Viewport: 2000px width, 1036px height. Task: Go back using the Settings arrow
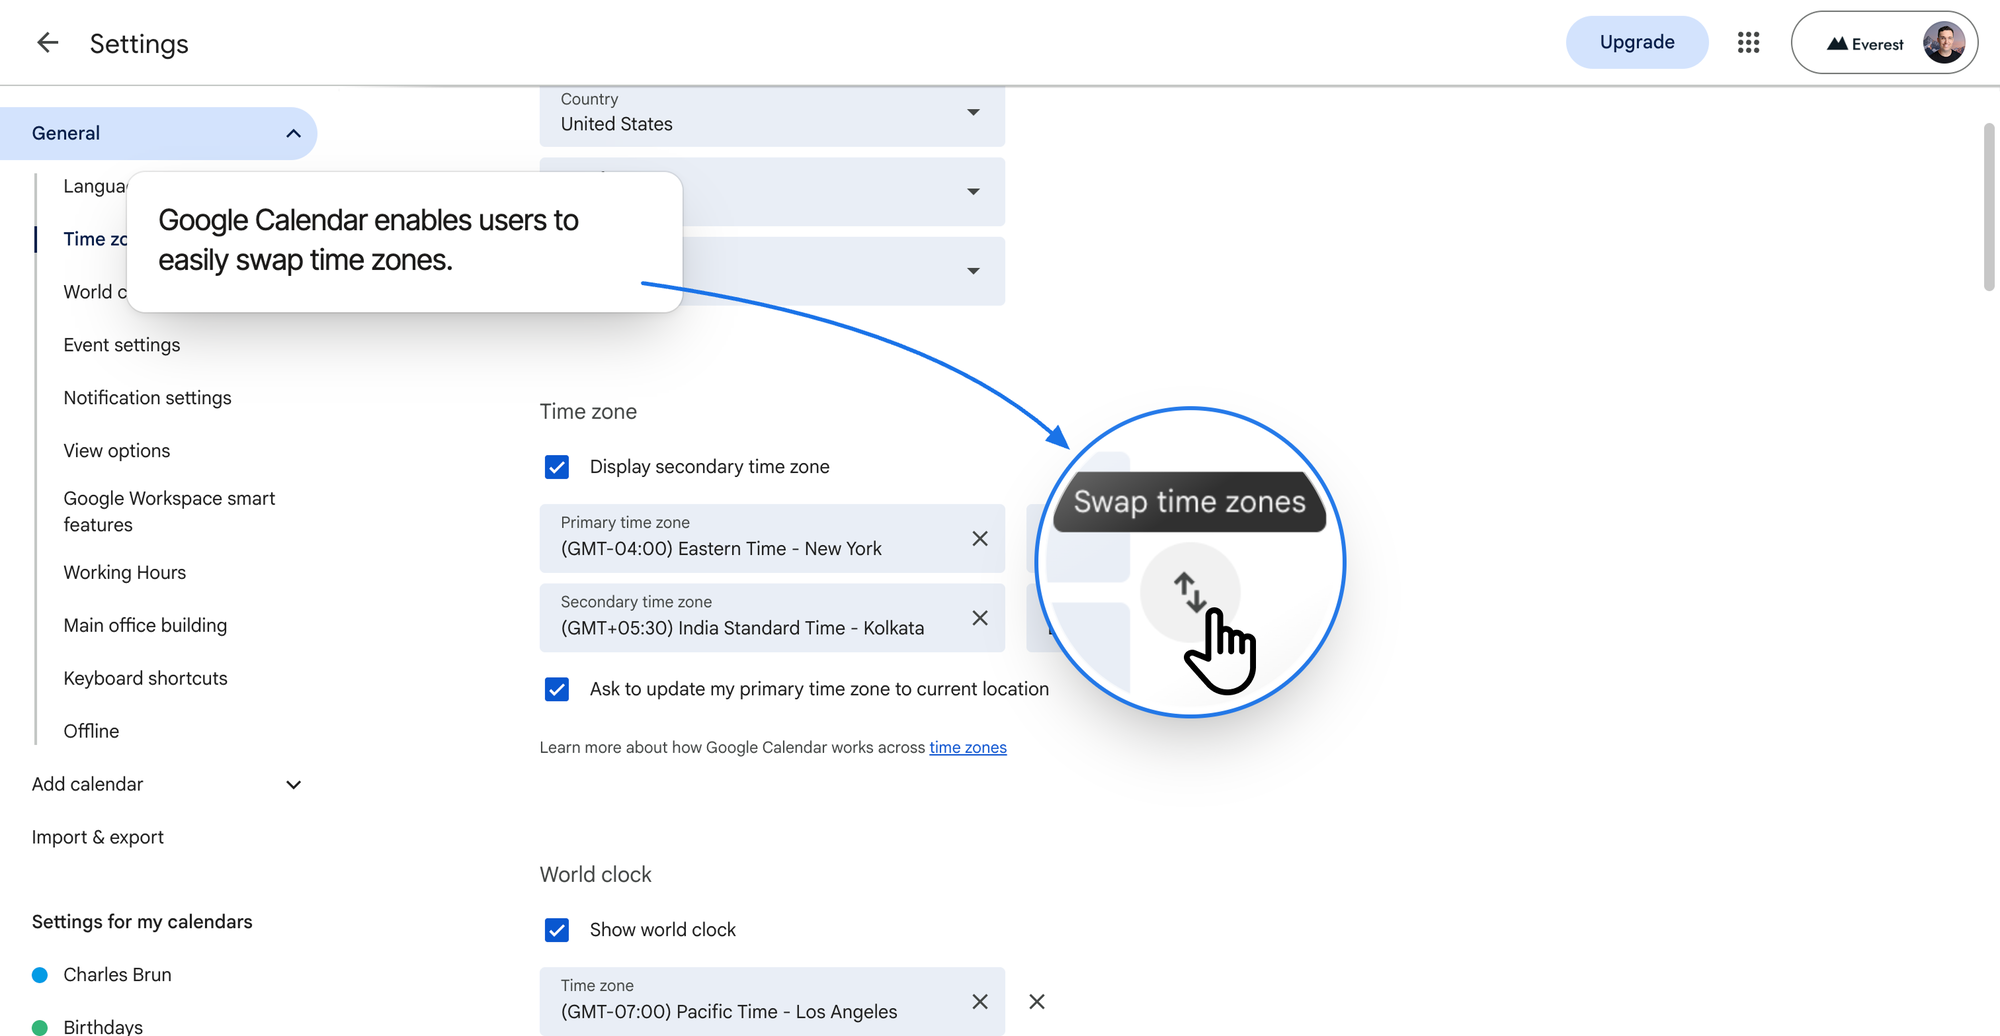tap(47, 43)
